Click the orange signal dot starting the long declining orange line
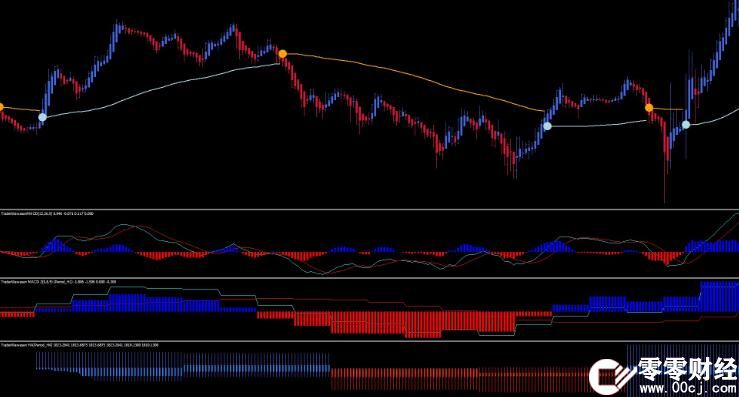The width and height of the screenshot is (739, 397). (x=282, y=54)
